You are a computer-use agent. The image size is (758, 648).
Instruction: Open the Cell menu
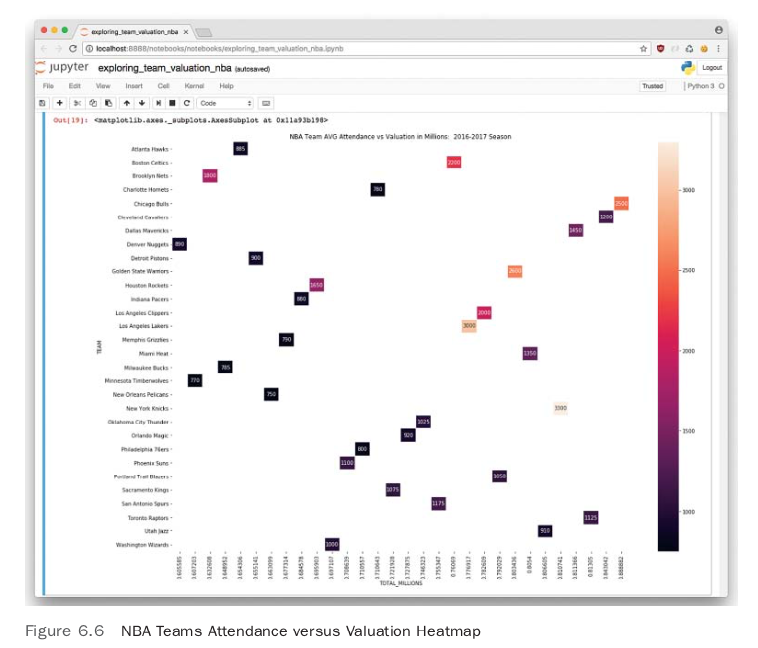[x=163, y=86]
